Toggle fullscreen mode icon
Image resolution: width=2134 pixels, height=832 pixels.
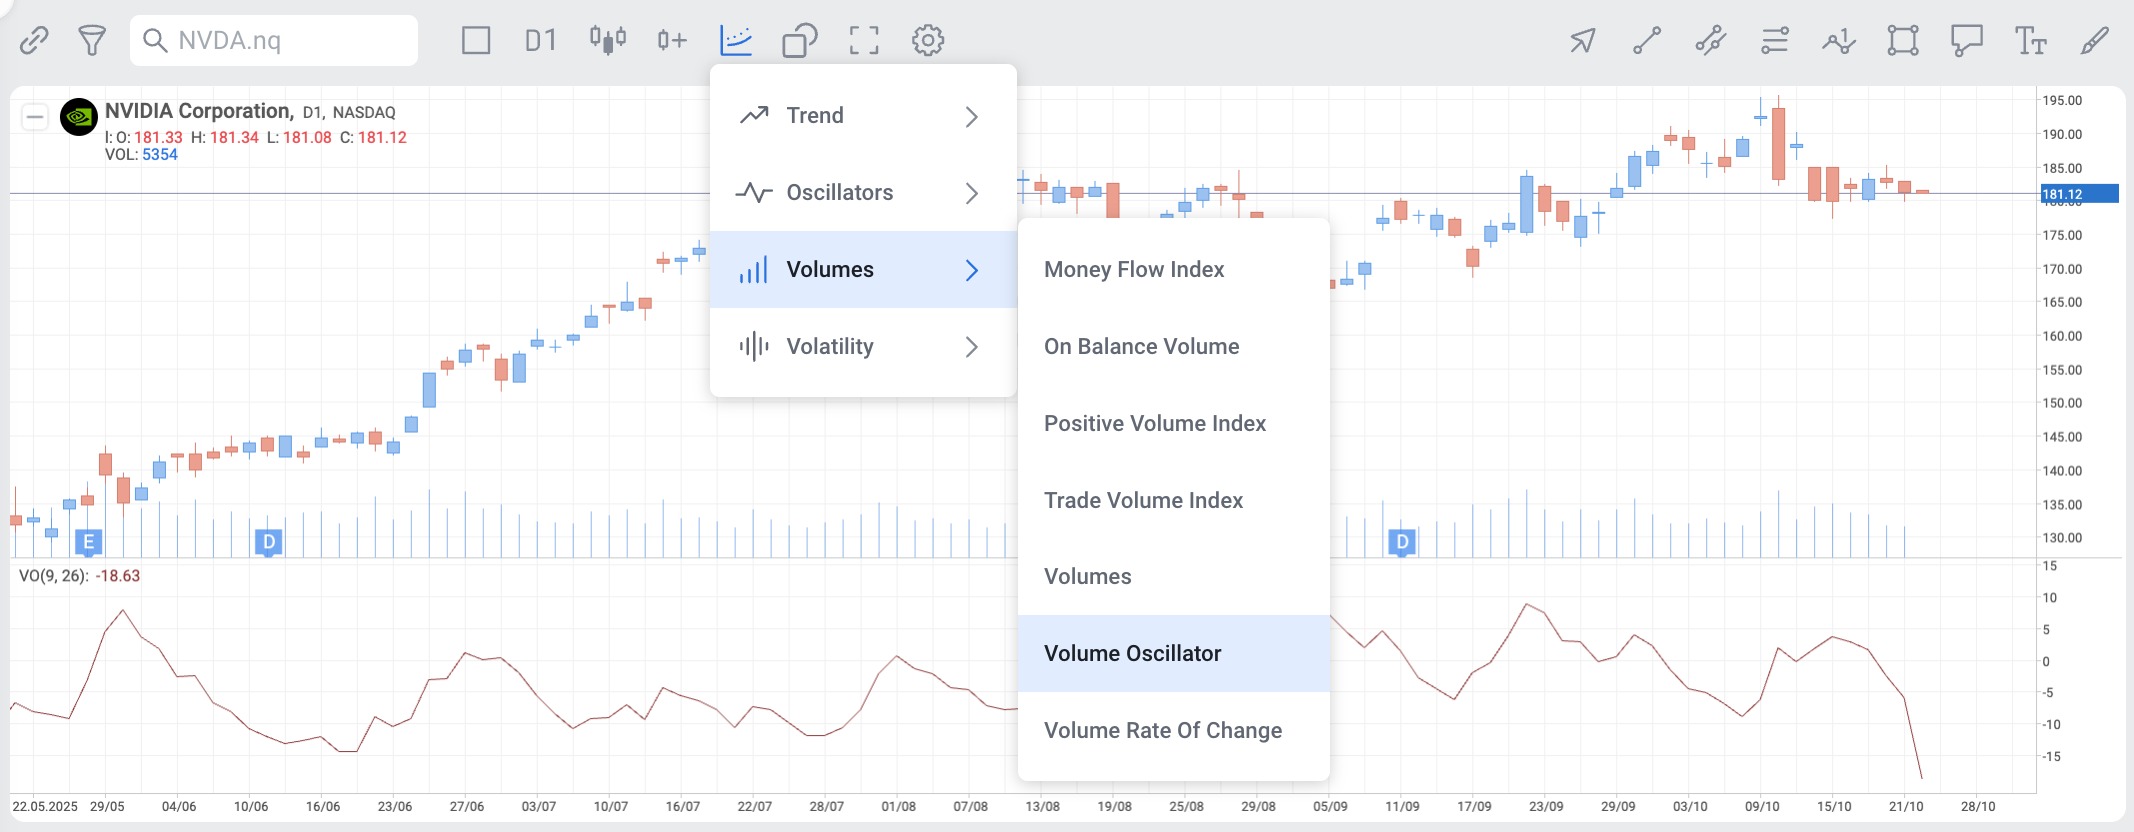click(x=864, y=41)
